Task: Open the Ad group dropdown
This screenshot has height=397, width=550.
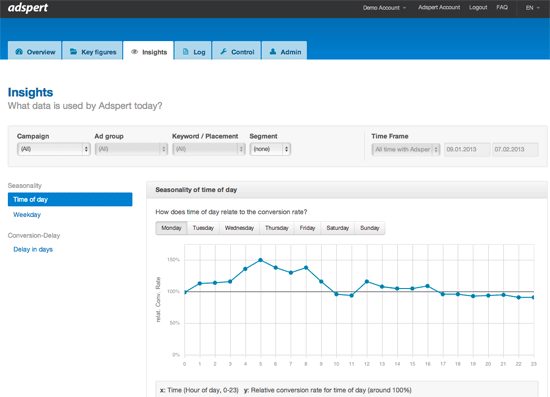Action: 131,149
